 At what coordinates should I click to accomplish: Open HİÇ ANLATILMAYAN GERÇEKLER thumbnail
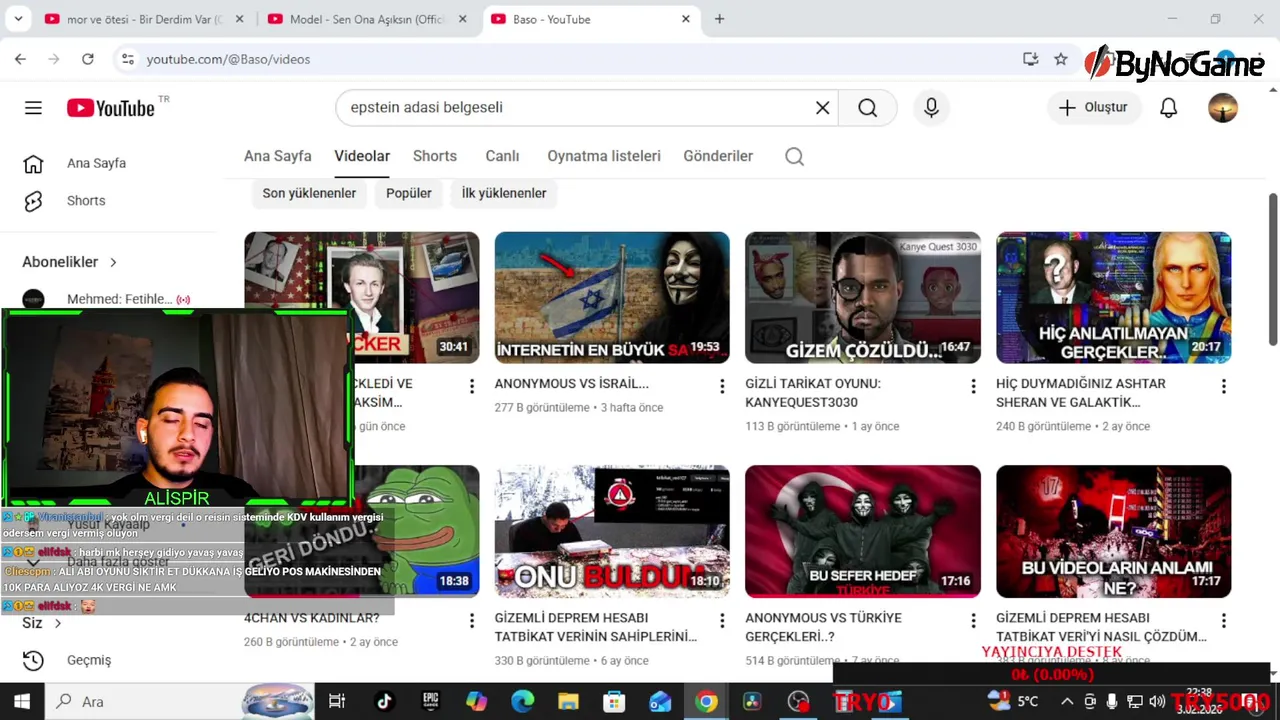click(1113, 297)
